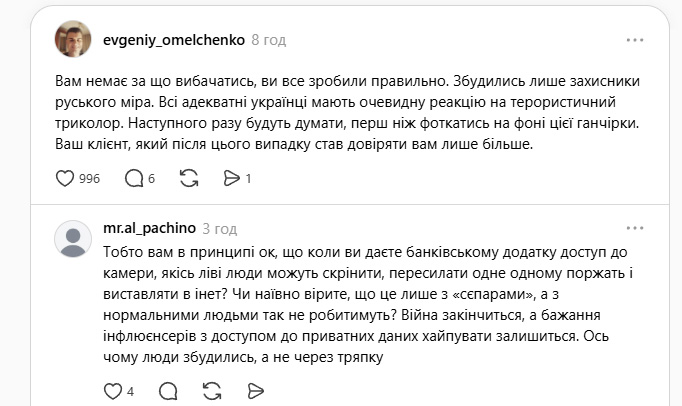
Task: Click the 6 replies count
Action: 152,179
